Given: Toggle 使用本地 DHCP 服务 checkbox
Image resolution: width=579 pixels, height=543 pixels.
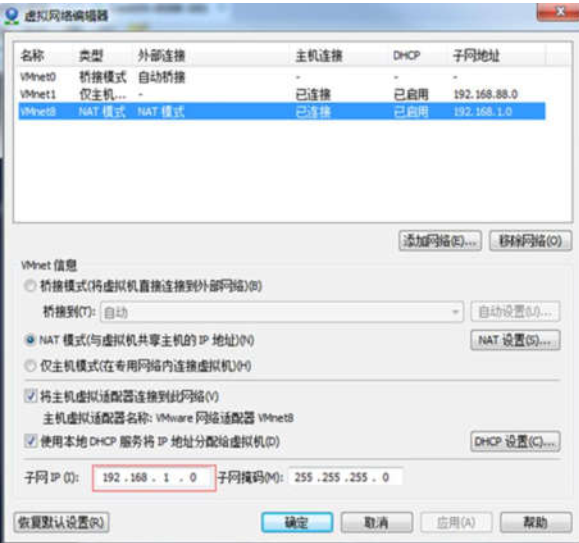Looking at the screenshot, I should point(30,441).
